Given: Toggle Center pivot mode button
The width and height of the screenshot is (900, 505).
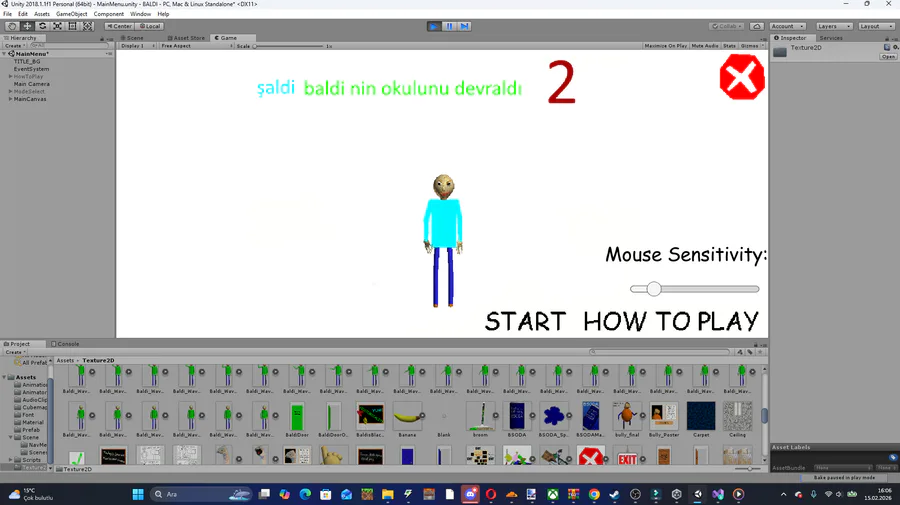Looking at the screenshot, I should pyautogui.click(x=119, y=26).
